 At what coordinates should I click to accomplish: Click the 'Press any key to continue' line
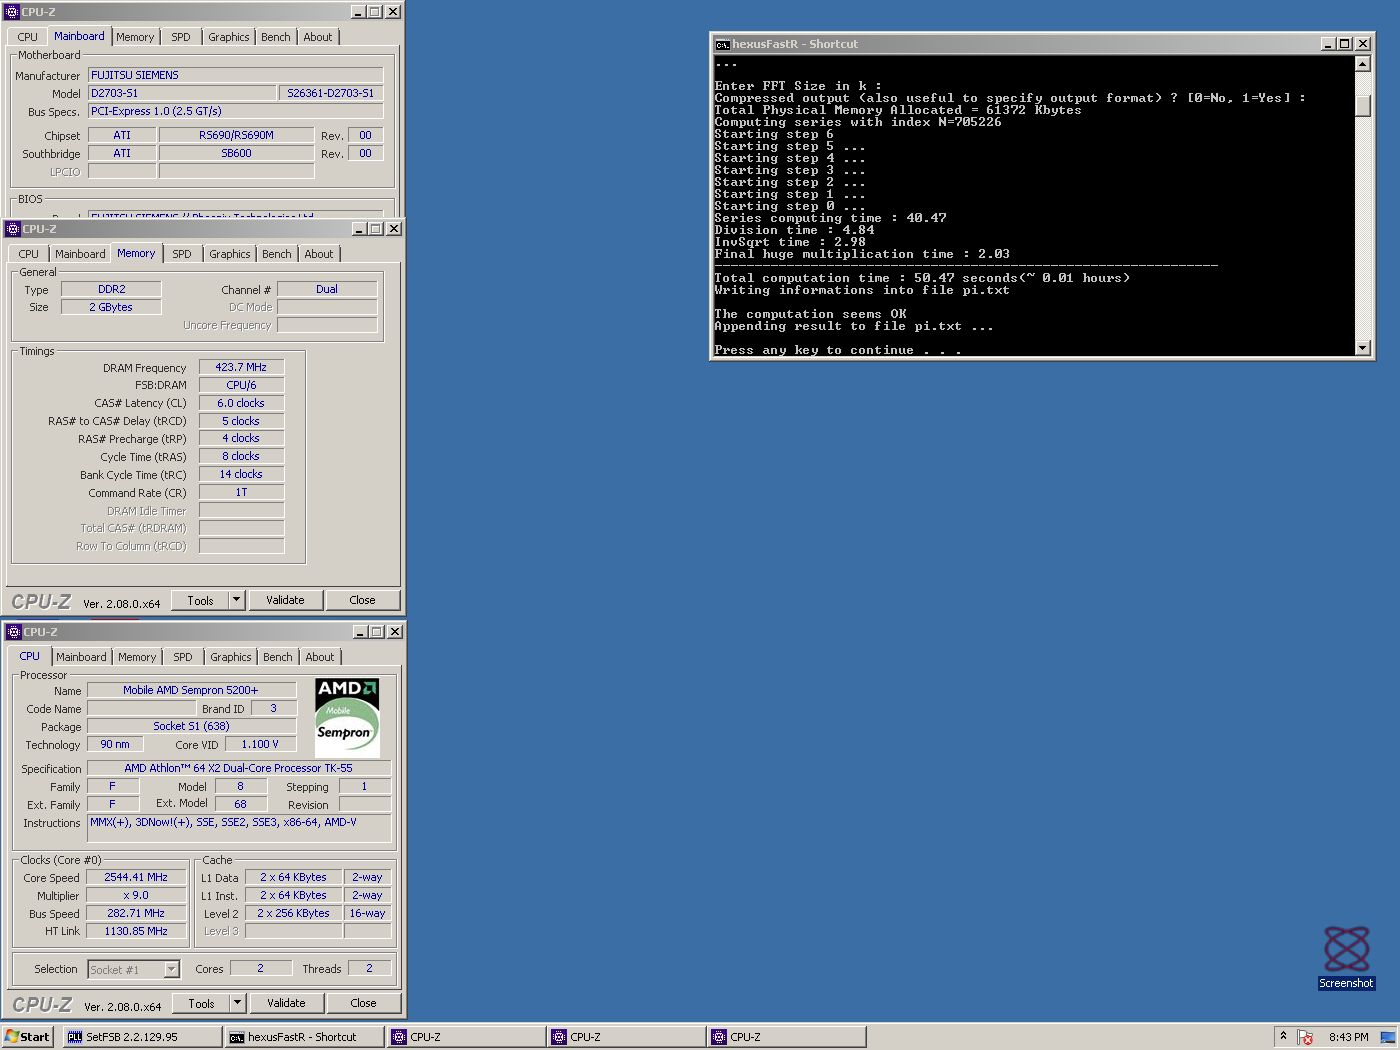pyautogui.click(x=838, y=350)
